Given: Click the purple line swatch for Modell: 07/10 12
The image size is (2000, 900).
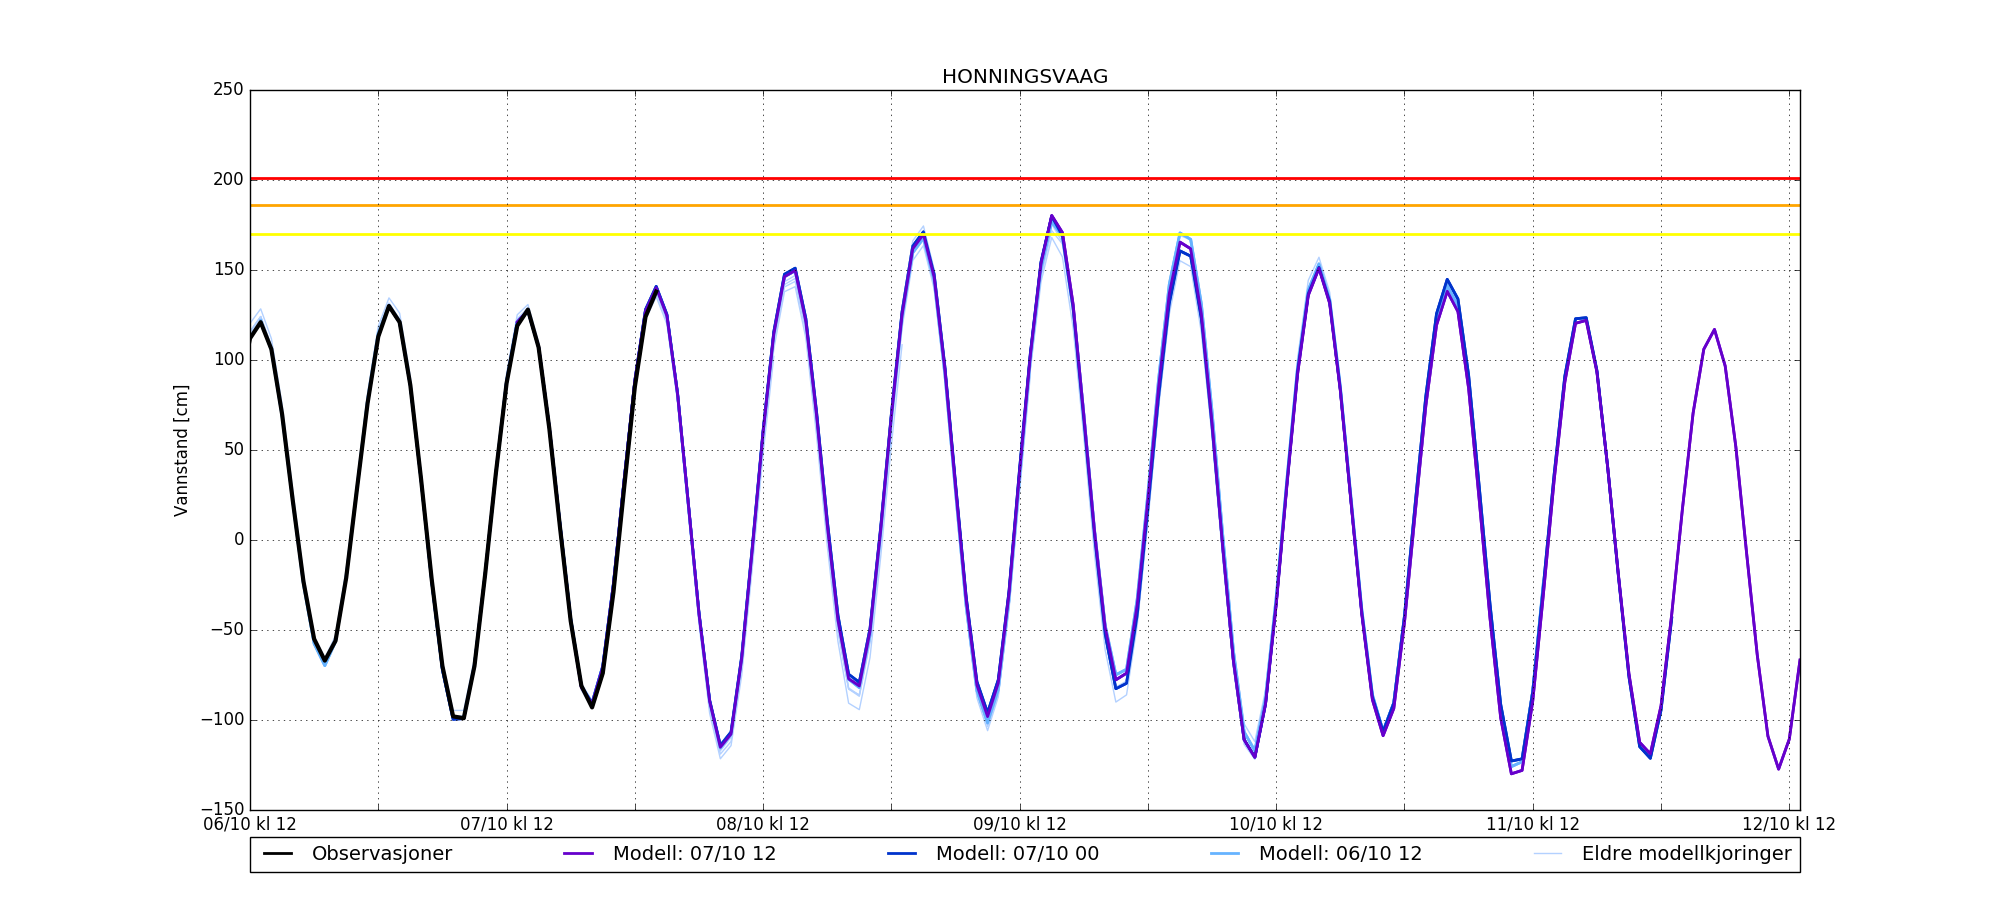Looking at the screenshot, I should pos(579,854).
